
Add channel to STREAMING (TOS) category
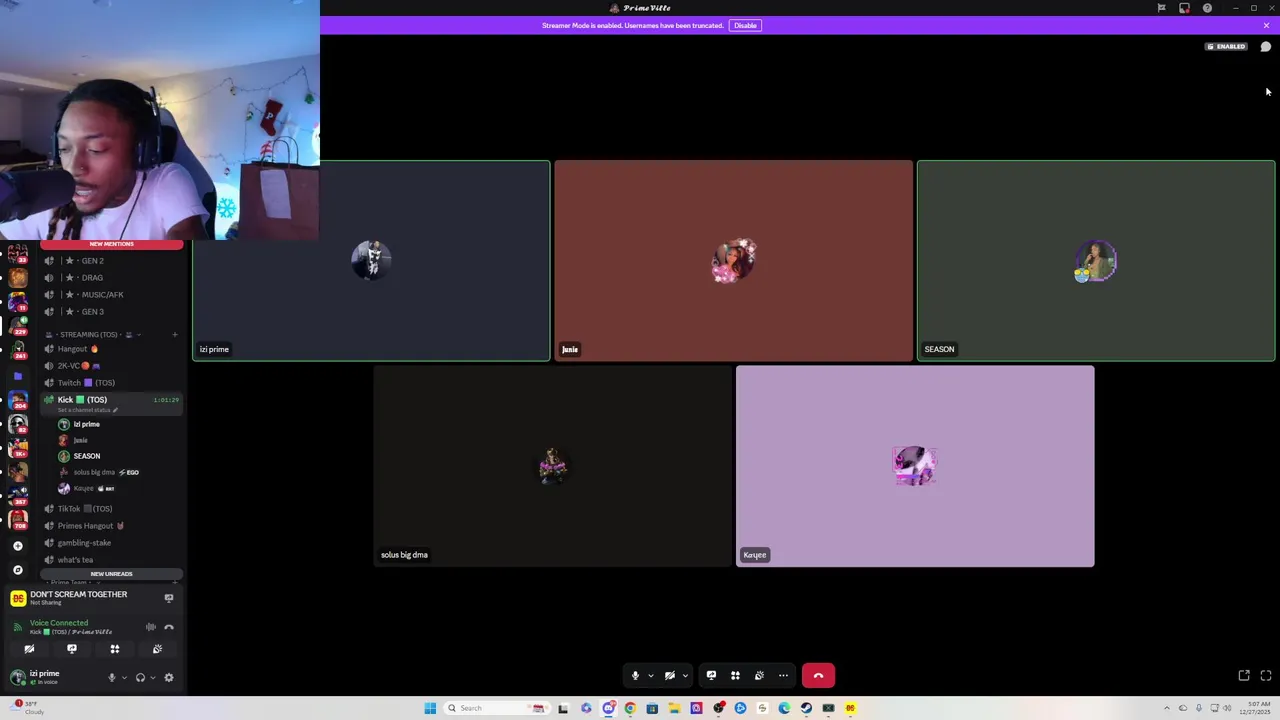(174, 334)
